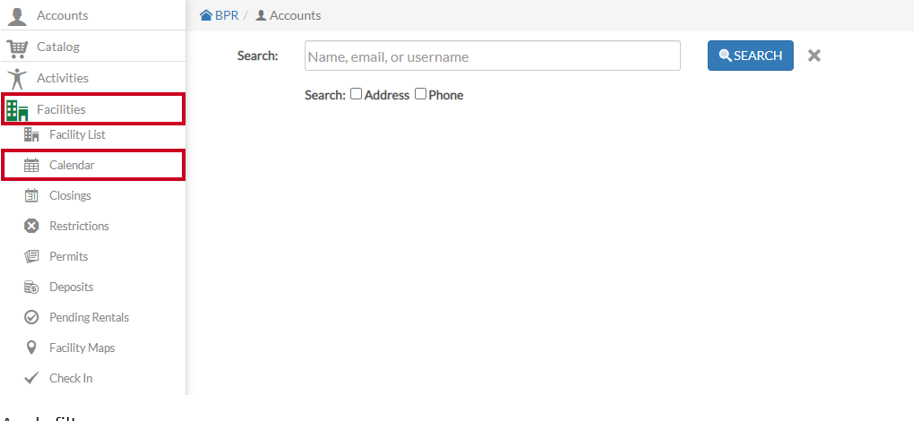Expand the Catalog menu section
The image size is (914, 421).
(x=93, y=47)
